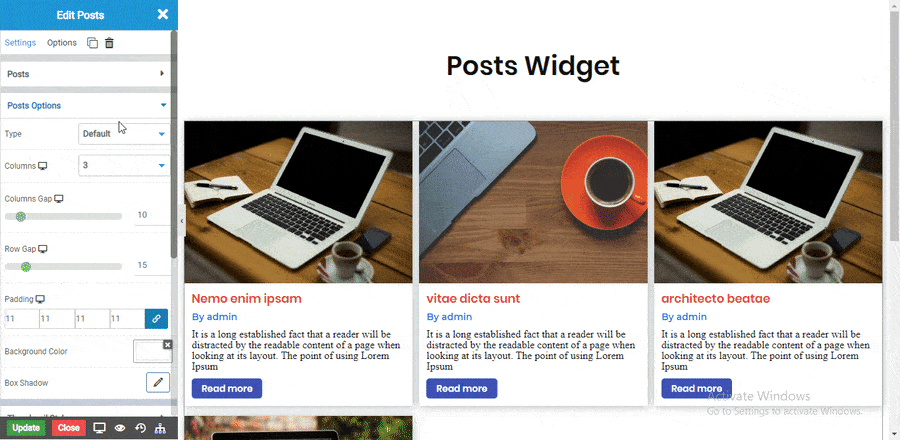Open the structure navigator sitemap icon

160,428
